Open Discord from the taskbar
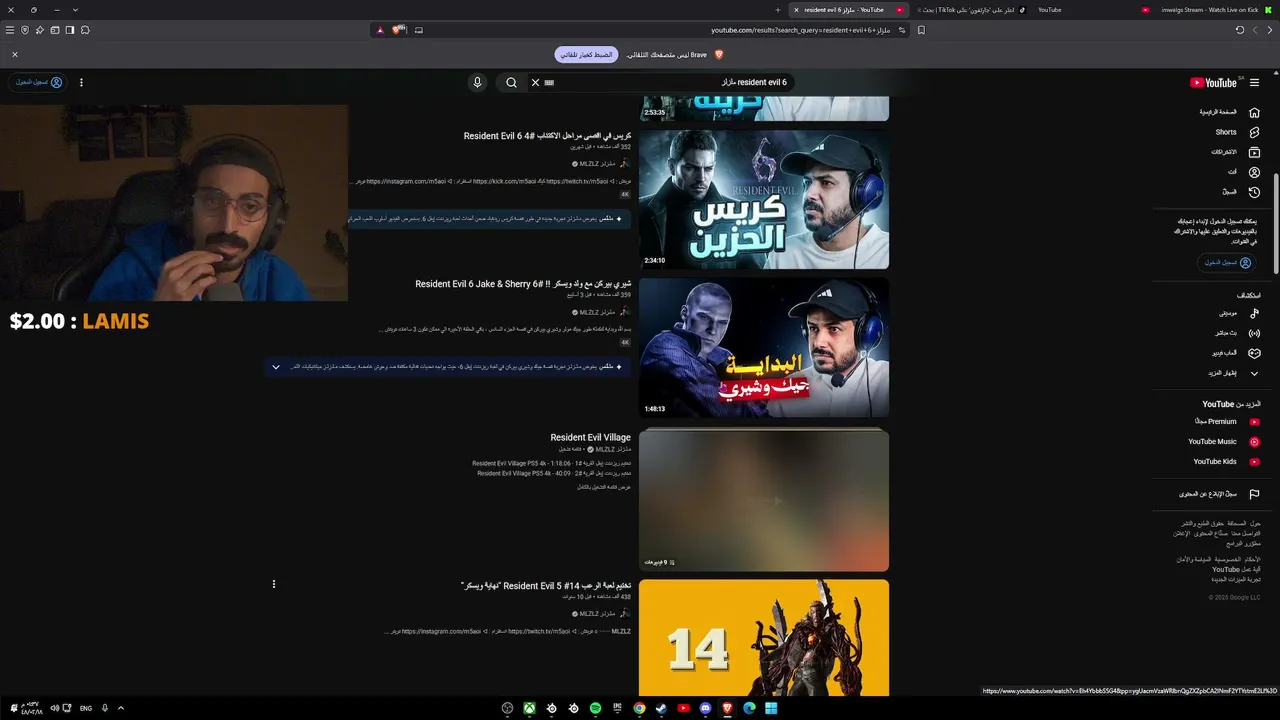The width and height of the screenshot is (1280, 720). pyautogui.click(x=705, y=708)
